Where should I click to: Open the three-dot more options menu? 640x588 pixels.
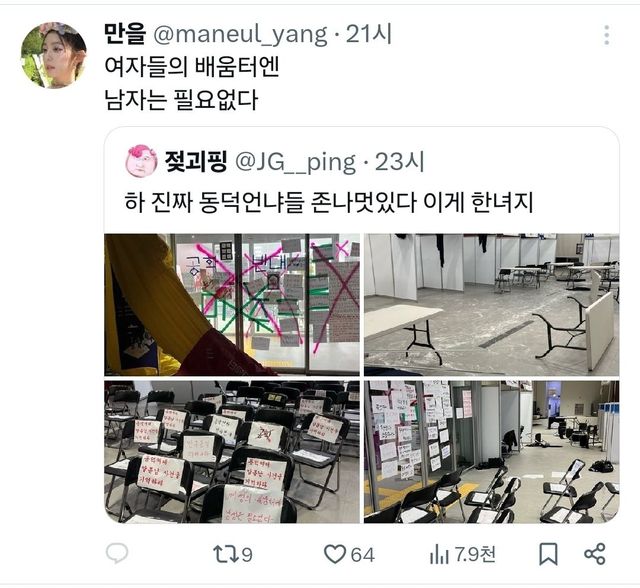coord(607,35)
